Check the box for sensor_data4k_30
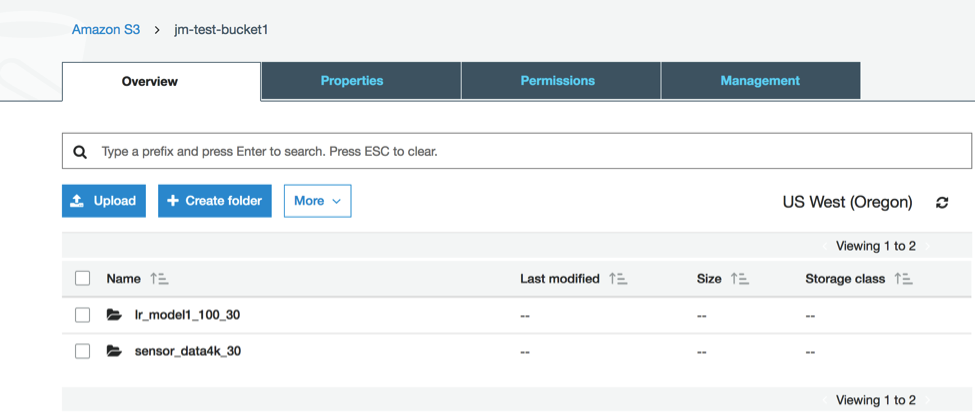This screenshot has width=975, height=417. [x=83, y=351]
